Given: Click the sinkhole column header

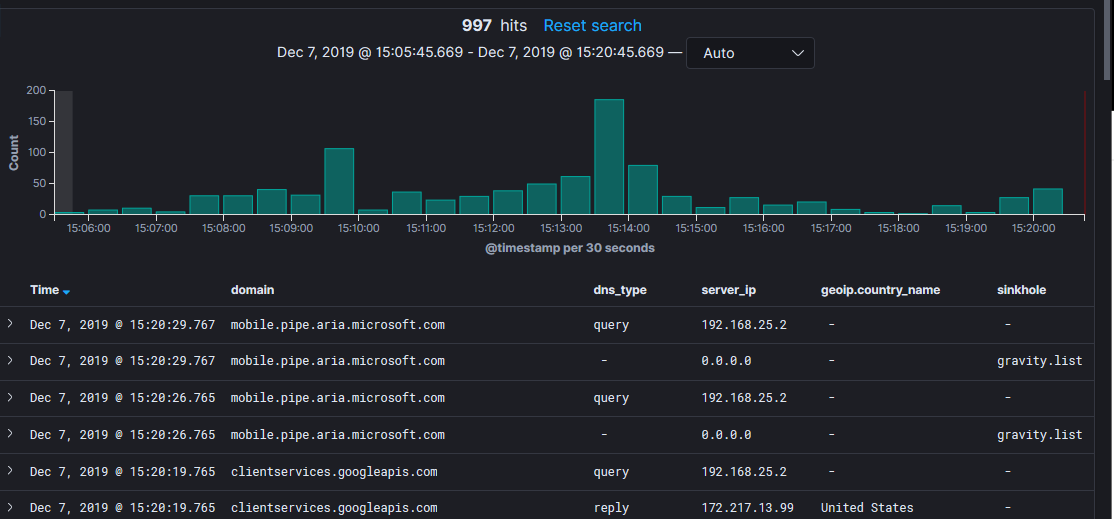Looking at the screenshot, I should 1021,290.
